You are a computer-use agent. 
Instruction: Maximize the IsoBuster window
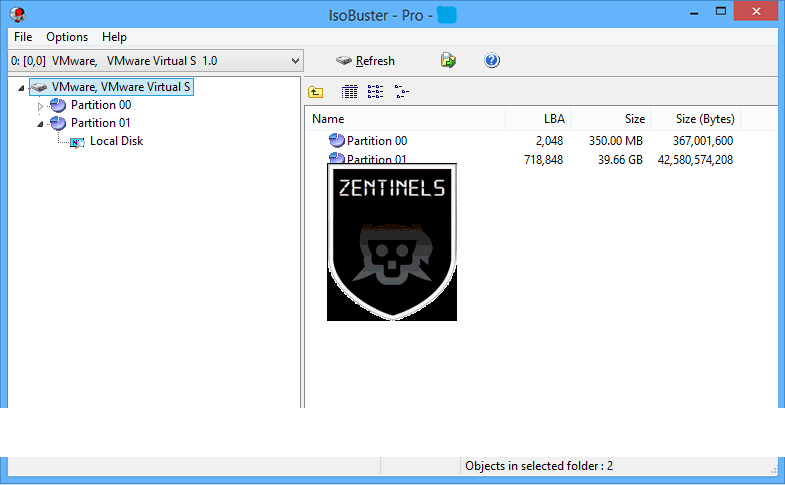(x=721, y=12)
